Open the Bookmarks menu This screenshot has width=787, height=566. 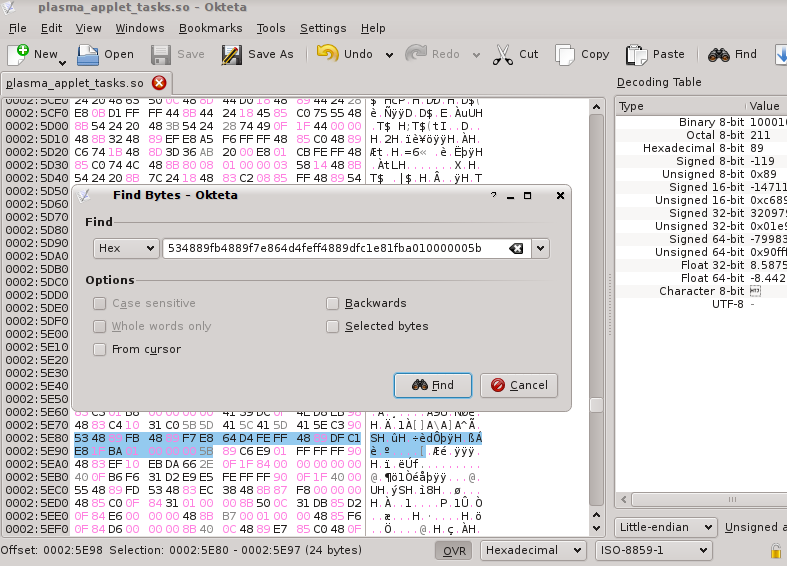click(x=211, y=28)
